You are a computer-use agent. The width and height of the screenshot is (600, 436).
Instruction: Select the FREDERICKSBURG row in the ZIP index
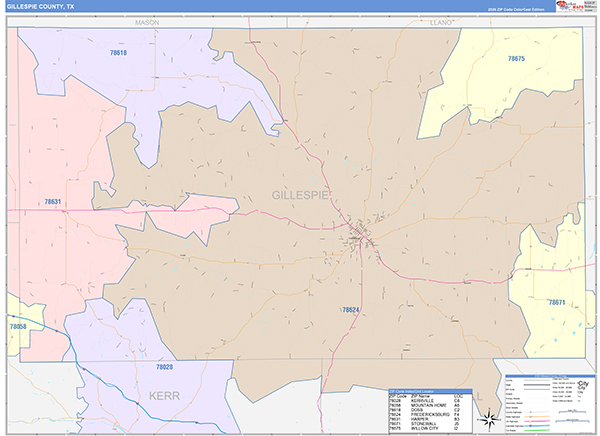tap(430, 415)
